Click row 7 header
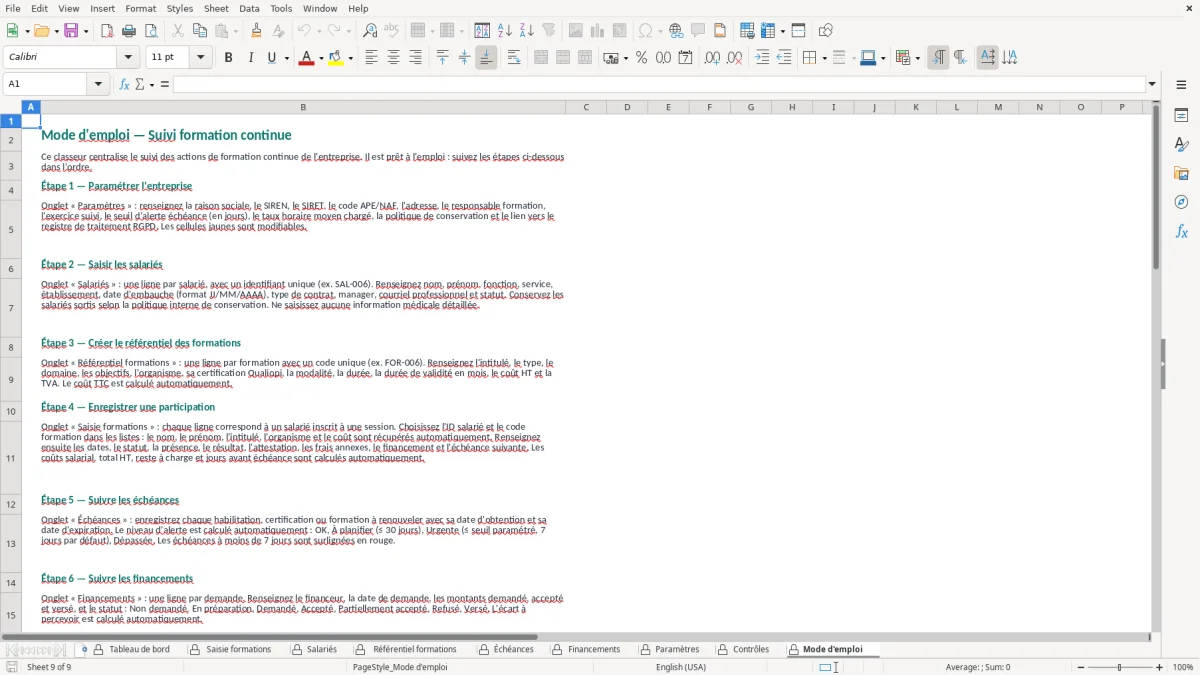Viewport: 1200px width, 675px height. point(11,307)
